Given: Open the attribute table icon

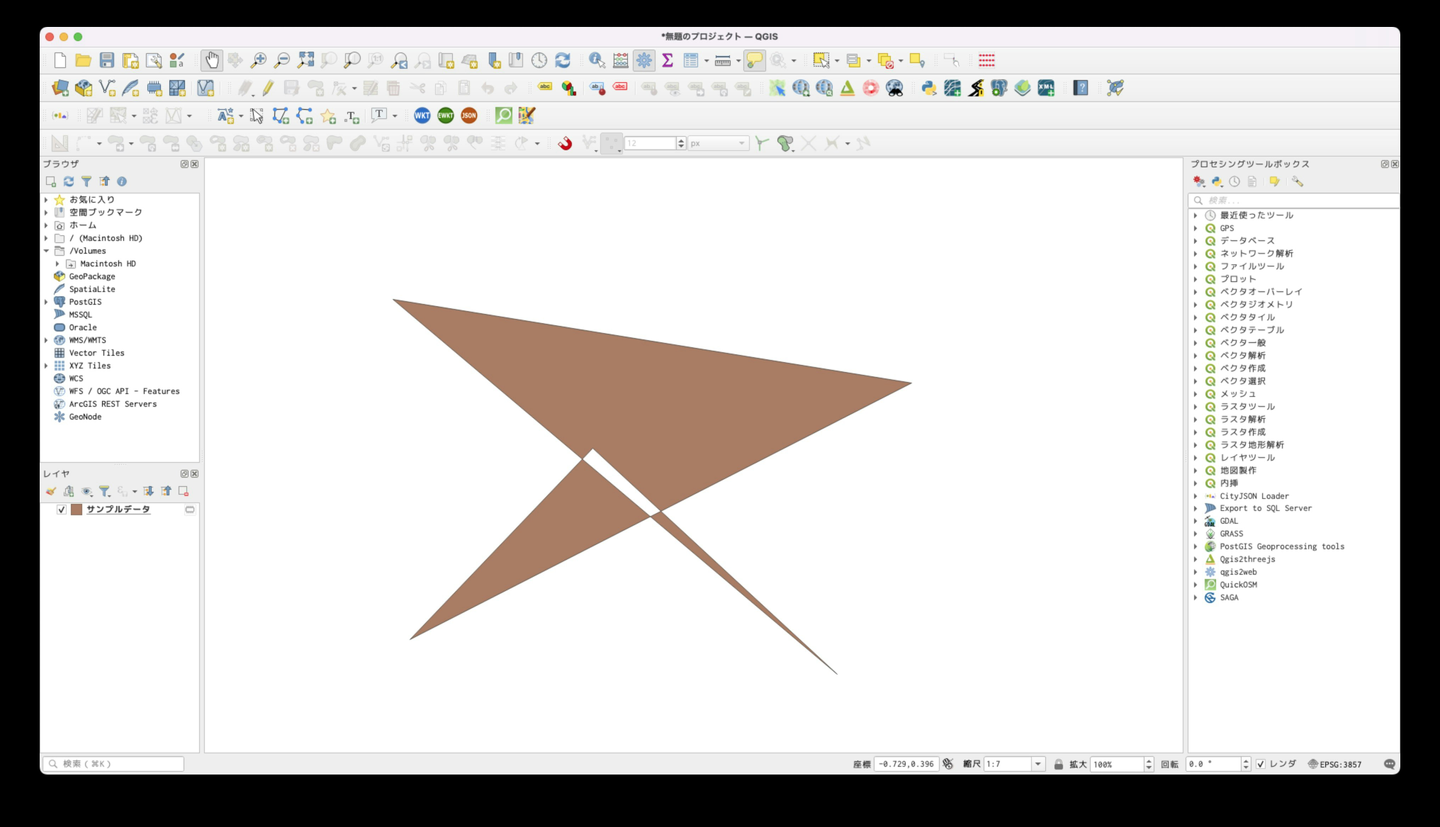Looking at the screenshot, I should (691, 61).
